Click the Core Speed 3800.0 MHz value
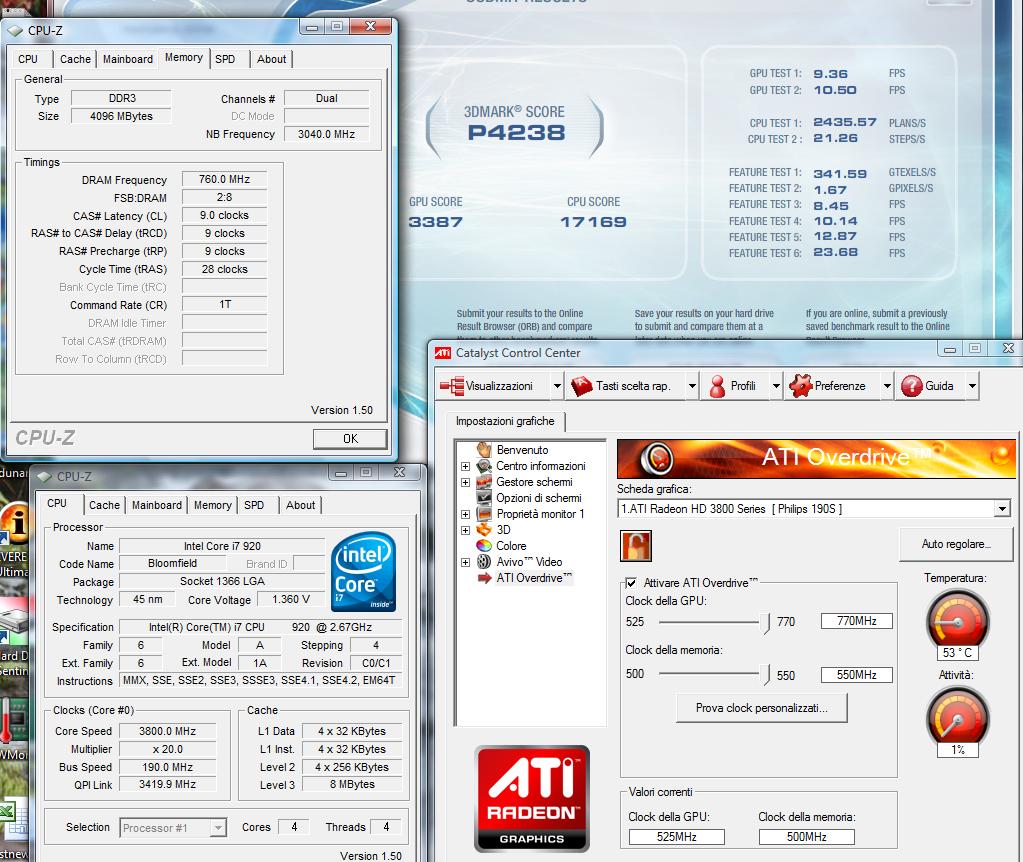 click(168, 731)
